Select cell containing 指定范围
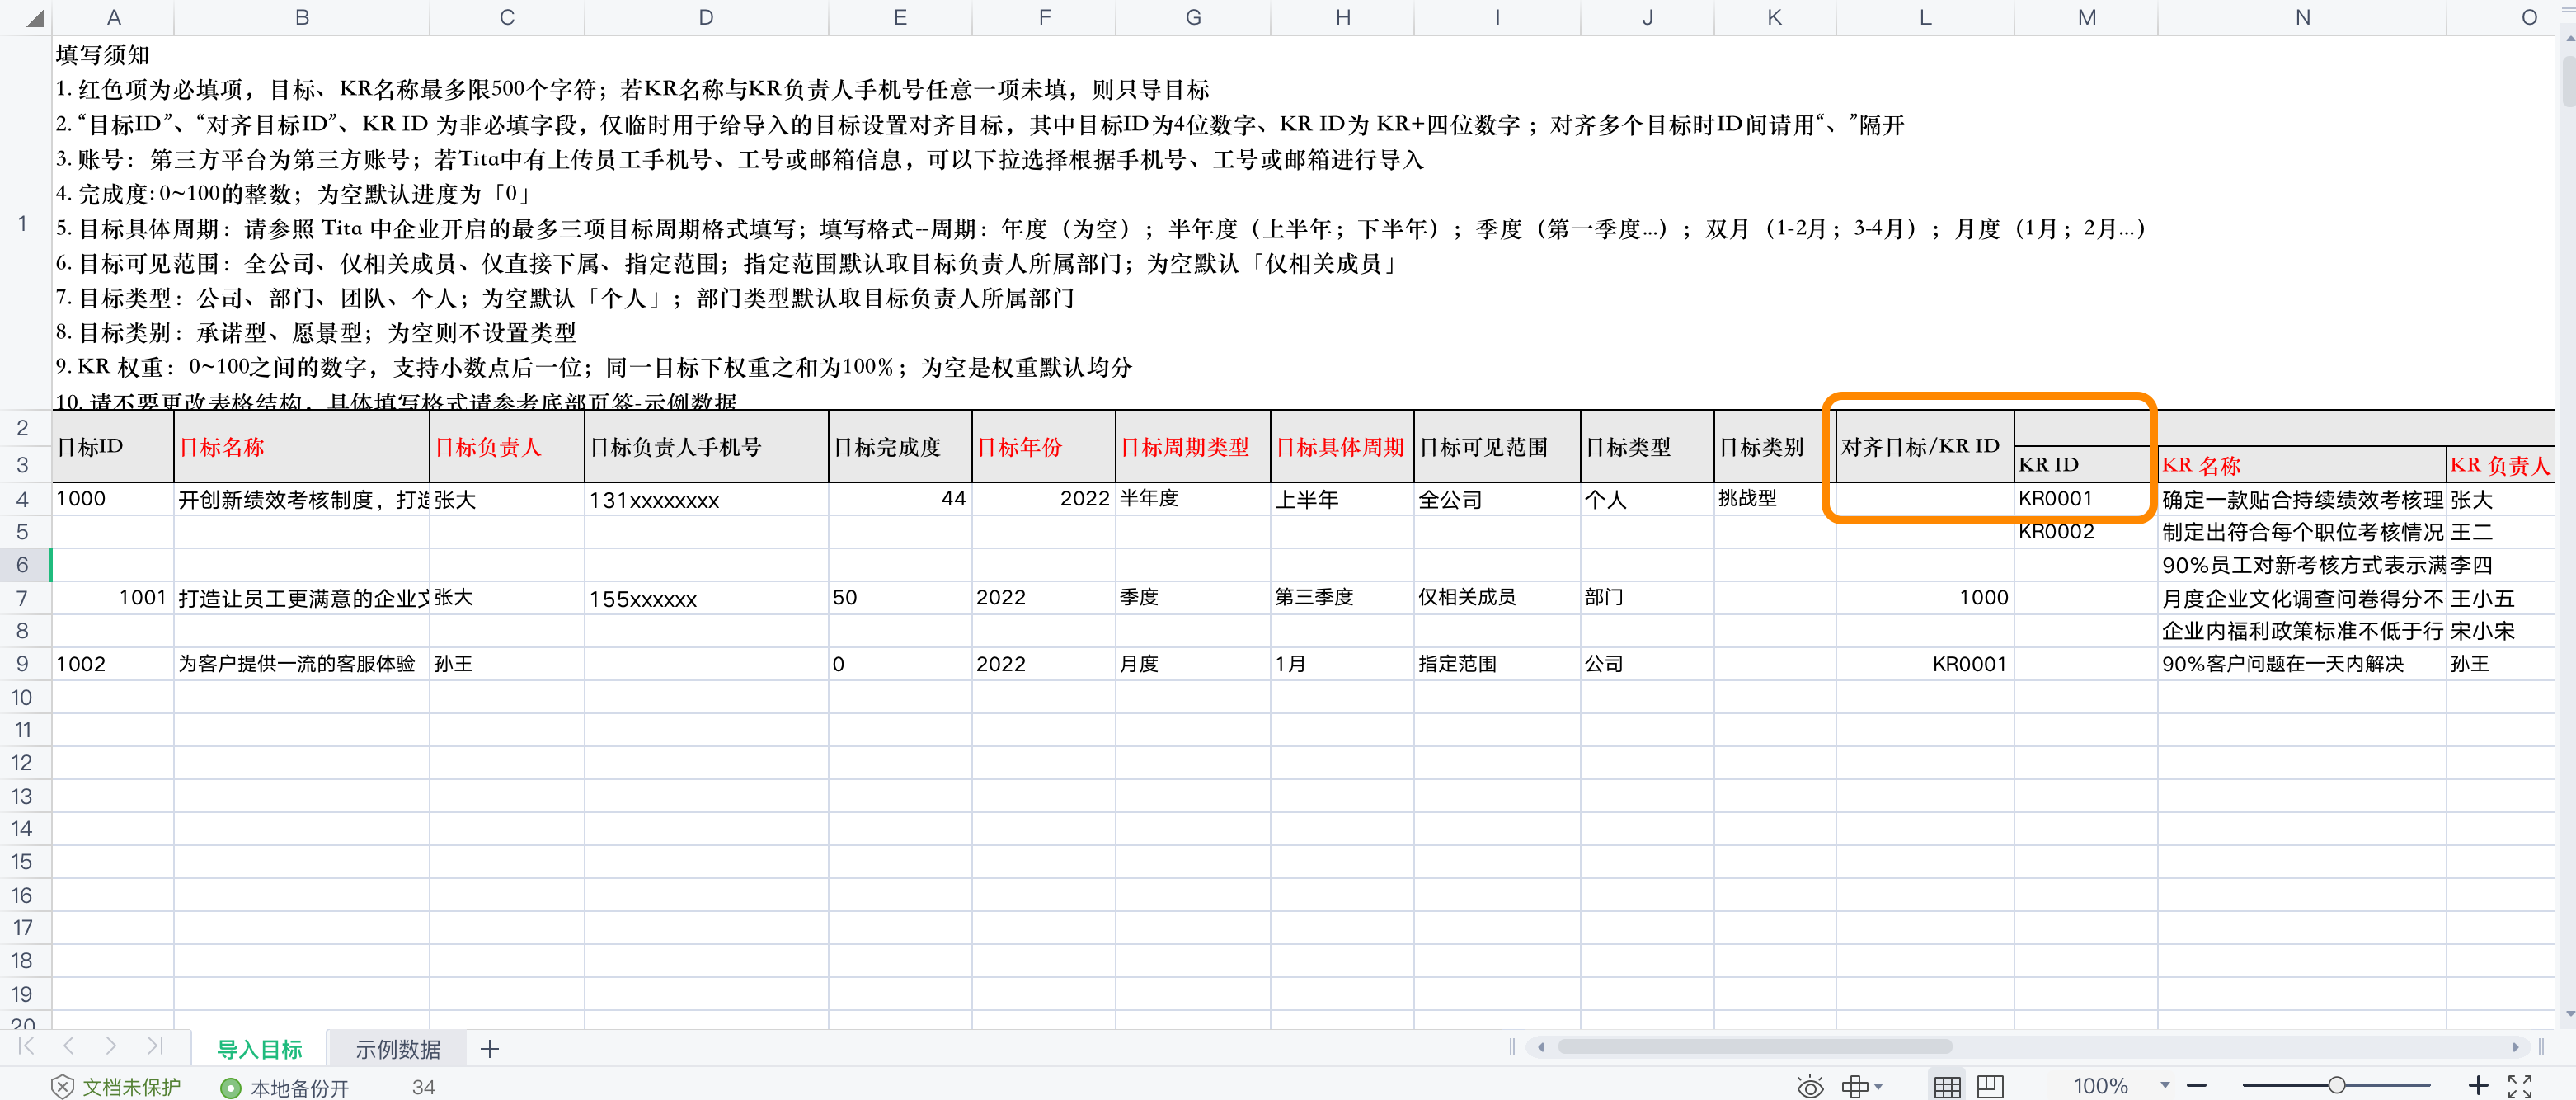2576x1100 pixels. pos(1497,664)
